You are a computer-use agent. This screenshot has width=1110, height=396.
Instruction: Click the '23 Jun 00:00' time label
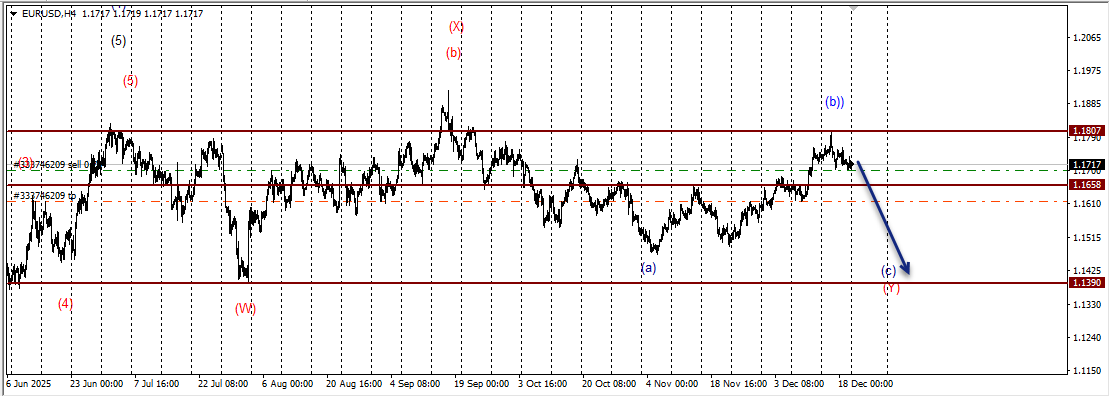(97, 383)
